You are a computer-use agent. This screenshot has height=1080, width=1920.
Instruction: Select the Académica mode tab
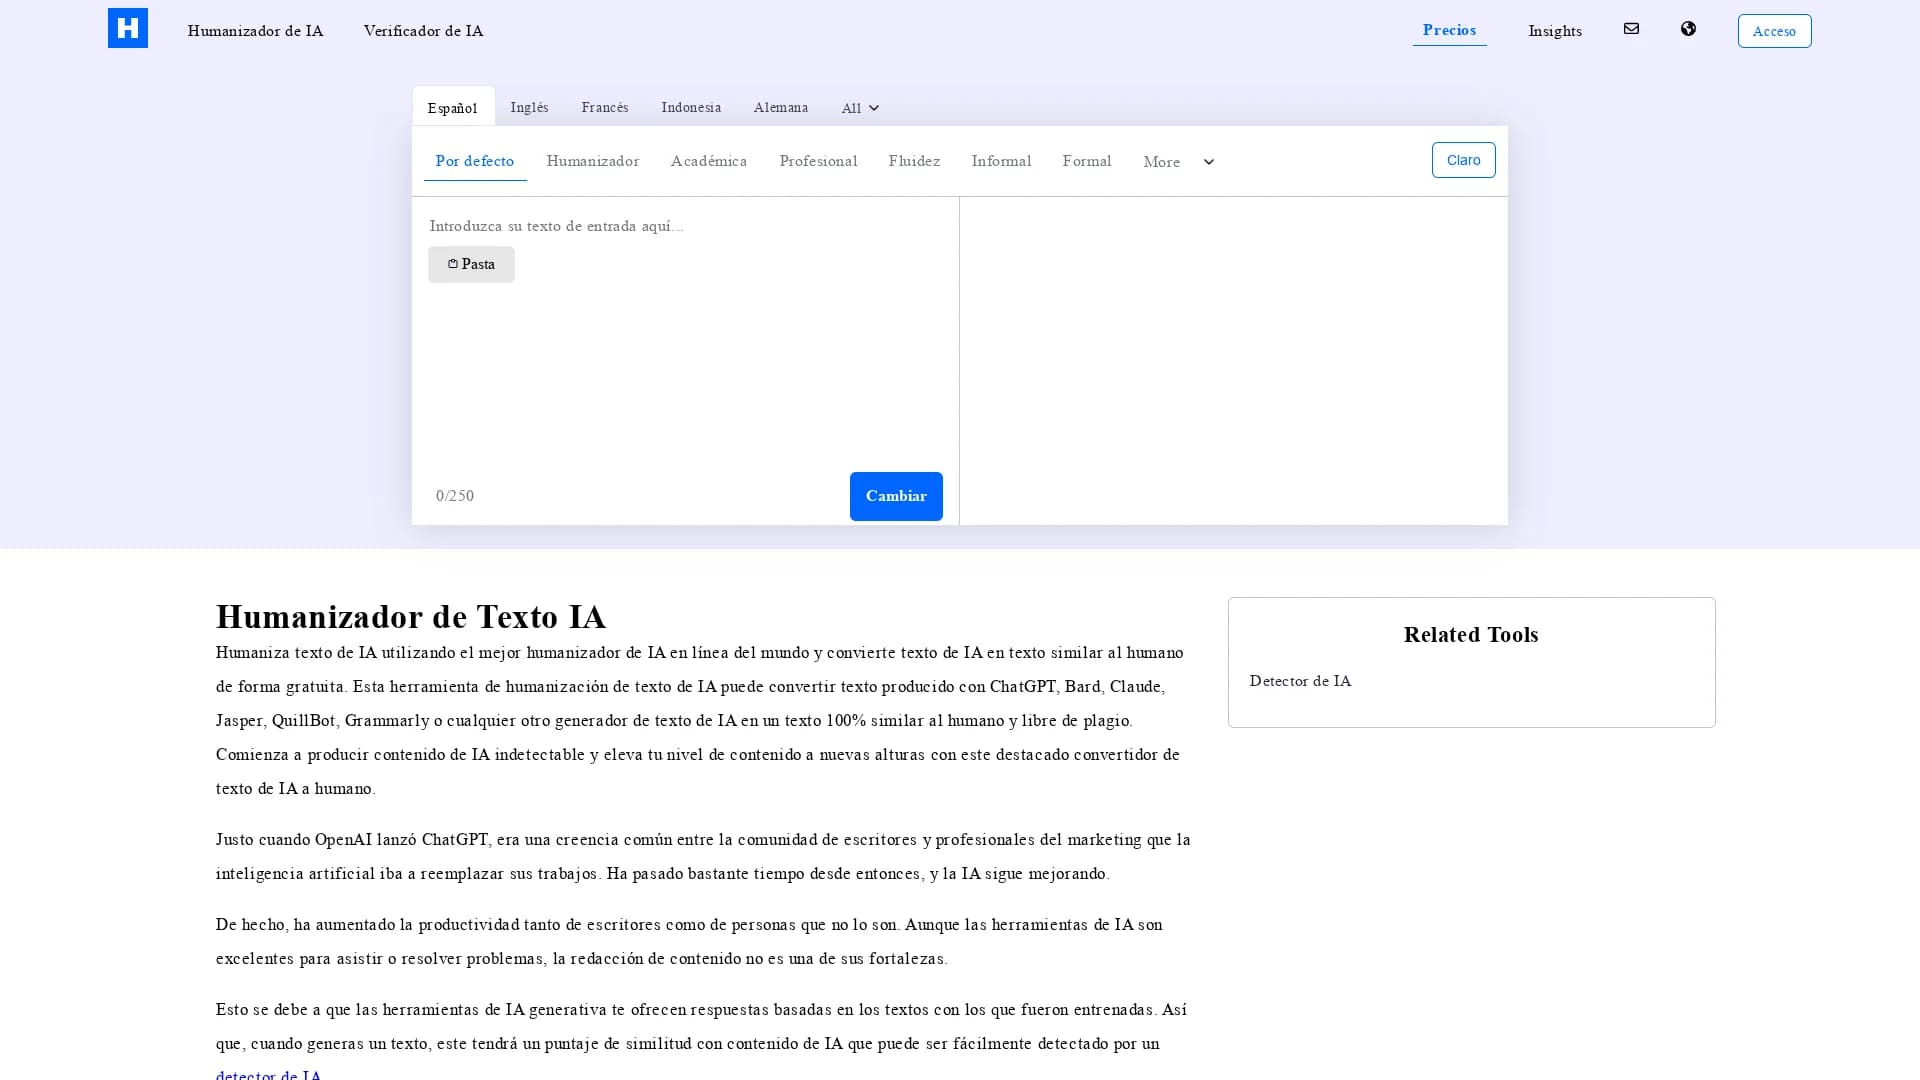709,161
